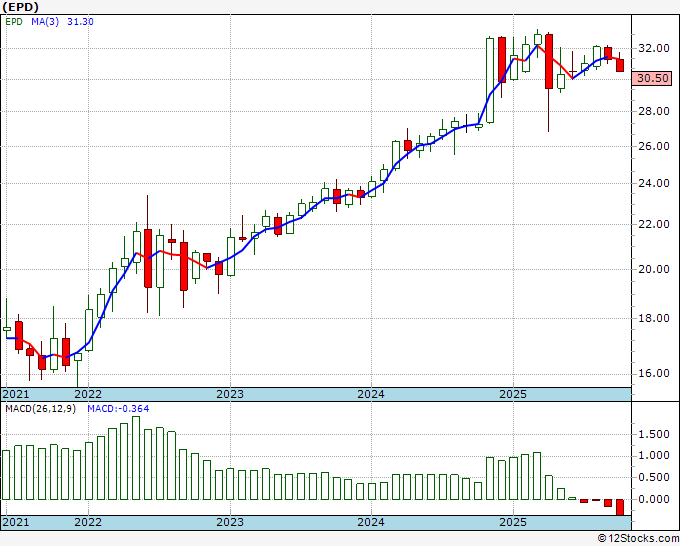Click 2021 on the price chart timeline
This screenshot has width=680, height=546.
(16, 394)
